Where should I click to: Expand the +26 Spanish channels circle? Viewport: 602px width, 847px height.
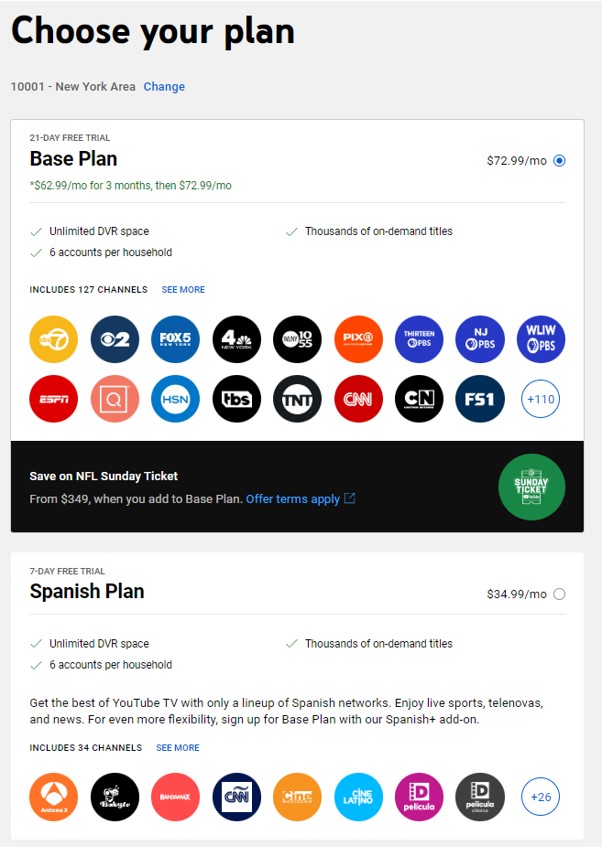click(540, 797)
